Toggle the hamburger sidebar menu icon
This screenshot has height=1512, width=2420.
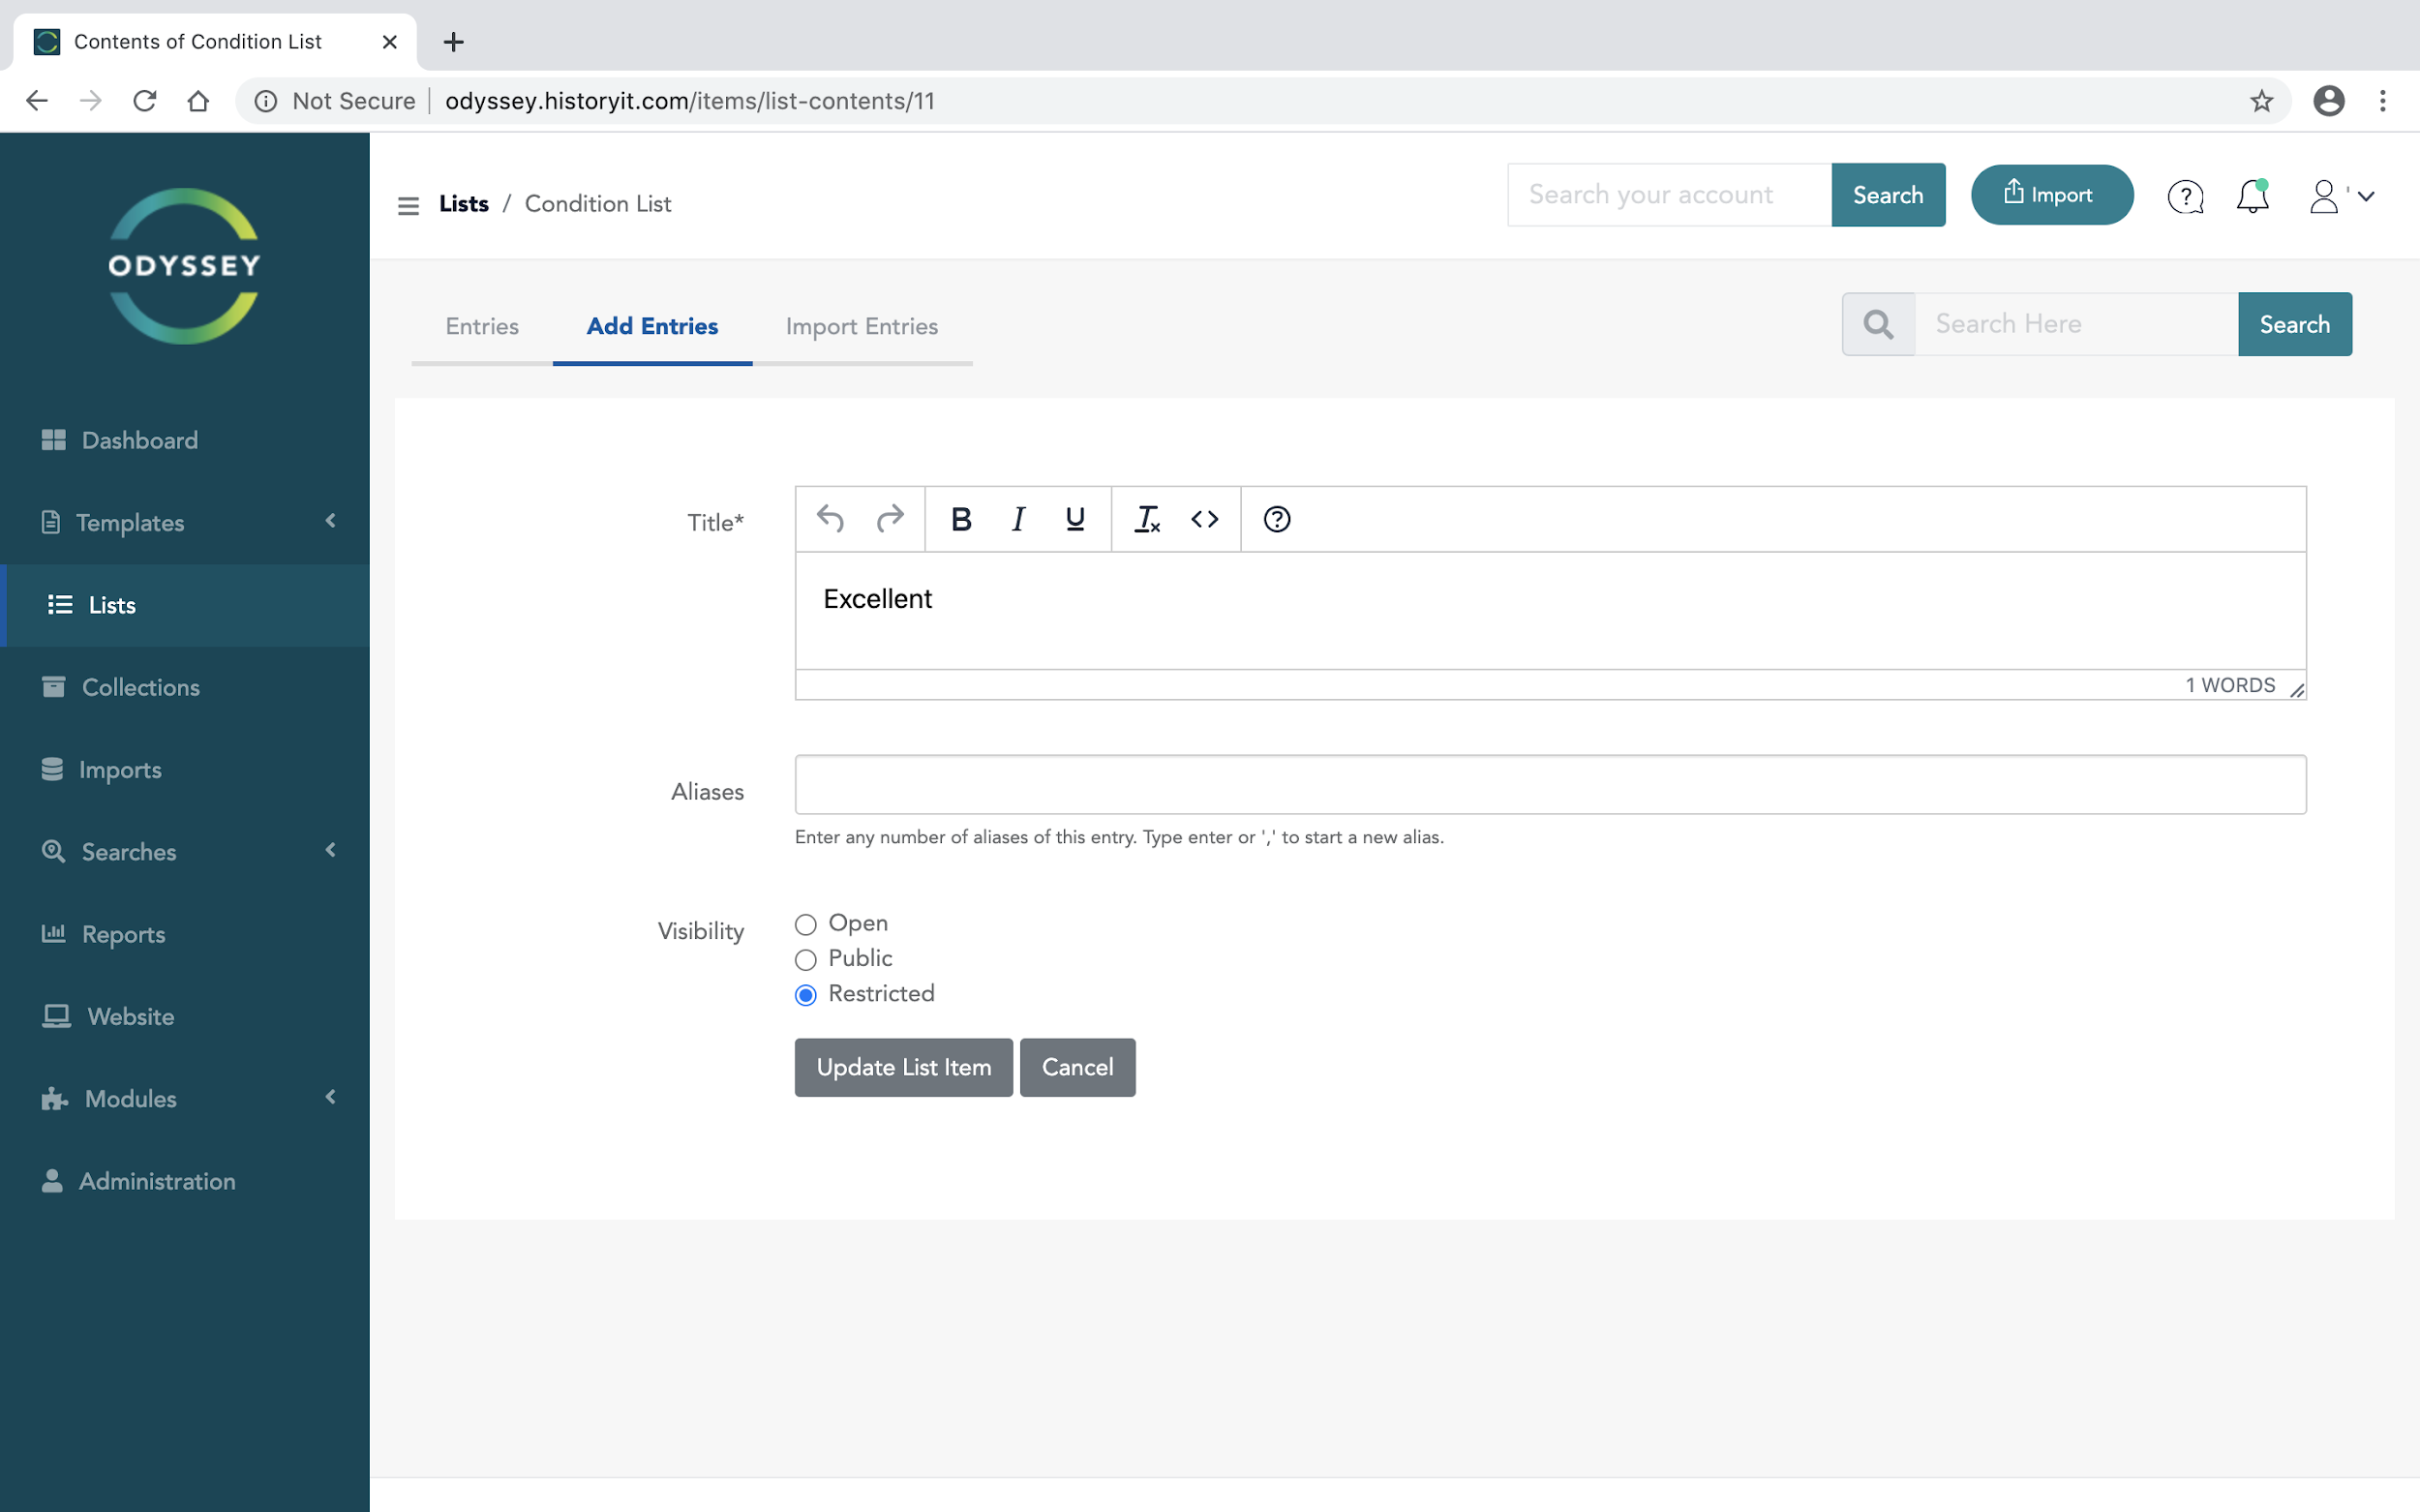(x=408, y=206)
